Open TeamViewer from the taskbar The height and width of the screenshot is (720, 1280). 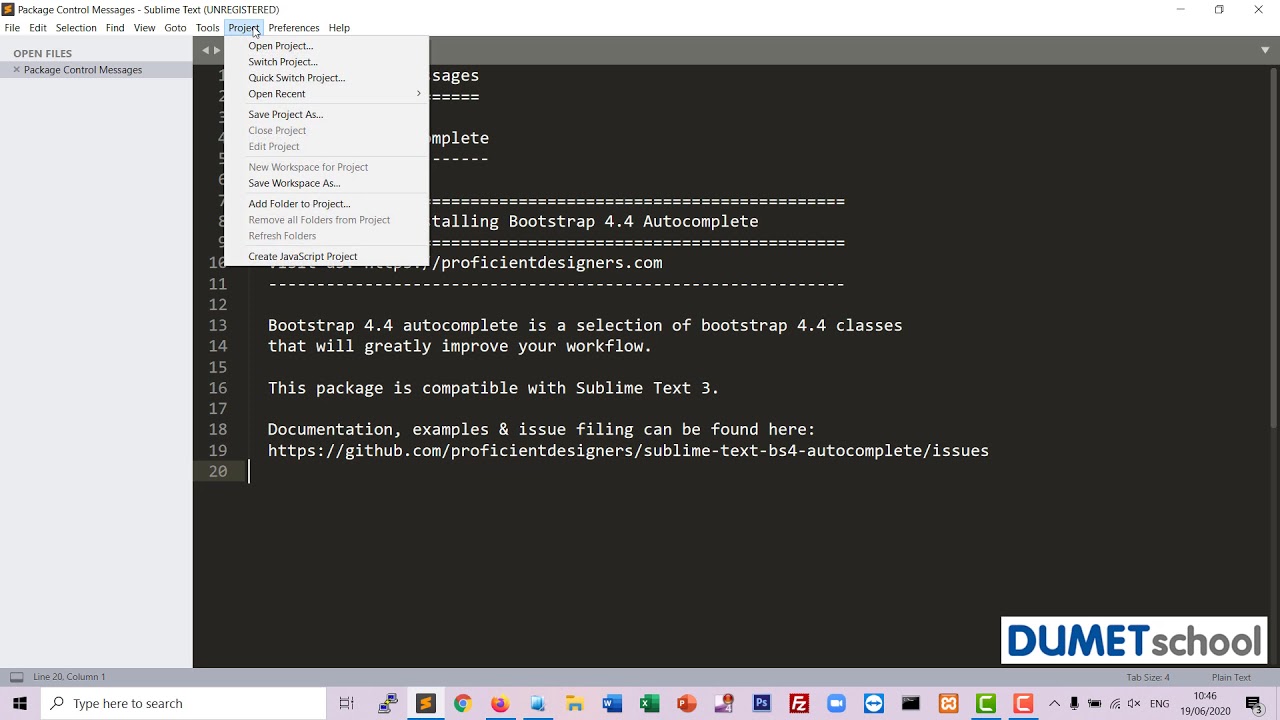[x=874, y=703]
